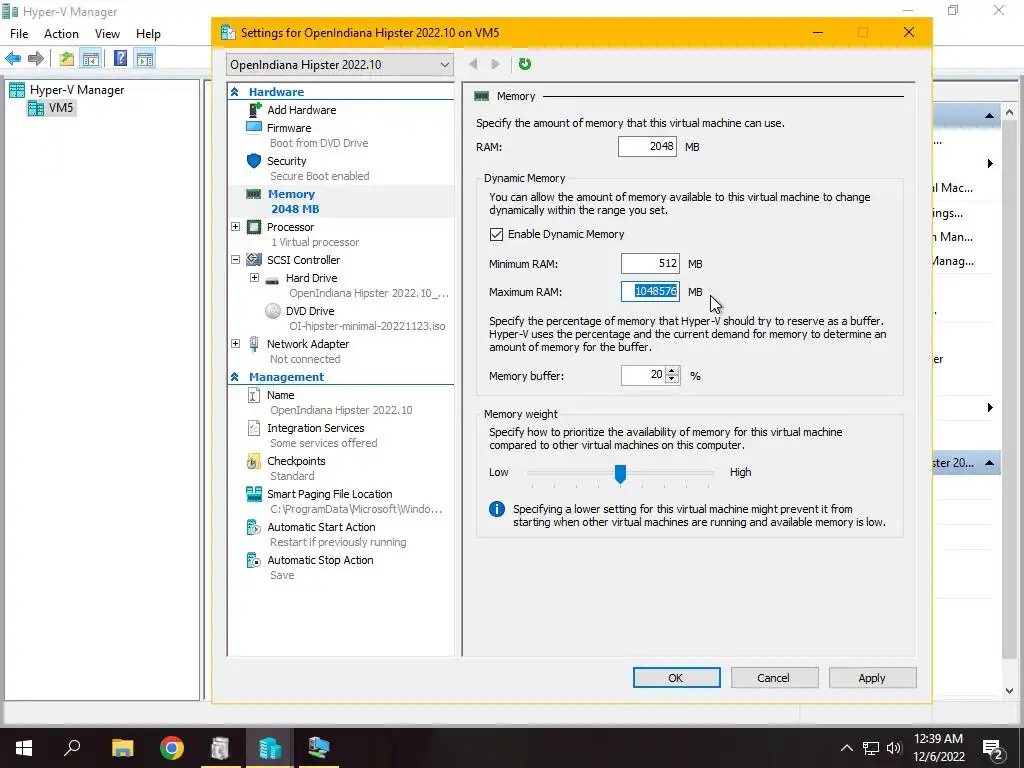Decrease the Memory buffer spinner down arrow

(x=672, y=379)
